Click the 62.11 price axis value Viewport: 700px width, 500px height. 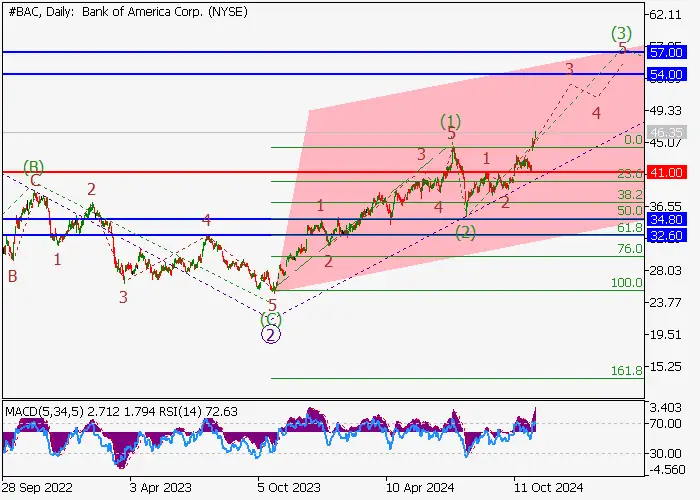(666, 15)
